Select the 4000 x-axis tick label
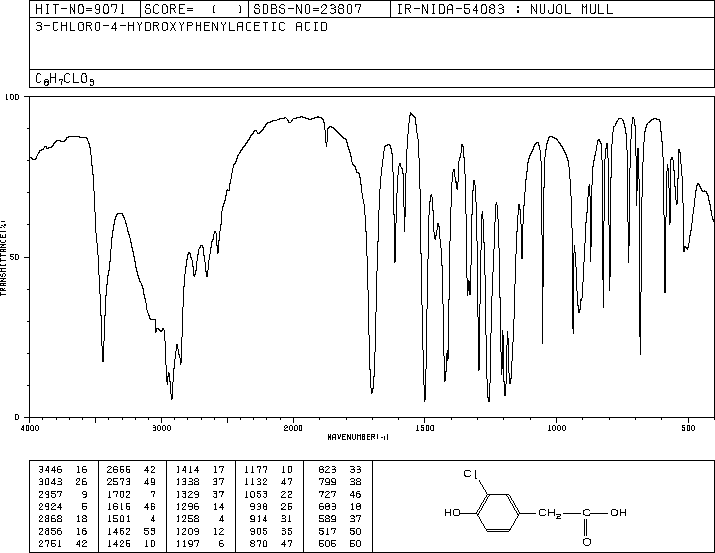This screenshot has width=715, height=553. pyautogui.click(x=30, y=428)
